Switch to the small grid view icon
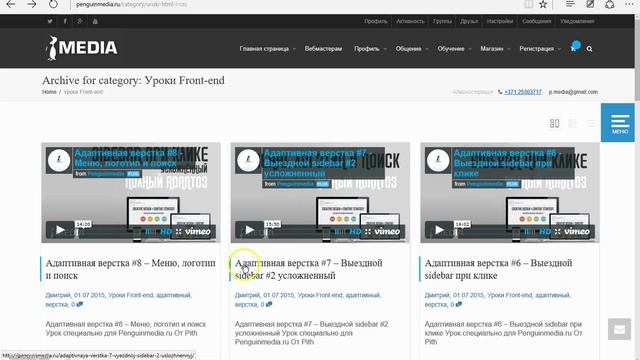640x360 pixels. [573, 123]
